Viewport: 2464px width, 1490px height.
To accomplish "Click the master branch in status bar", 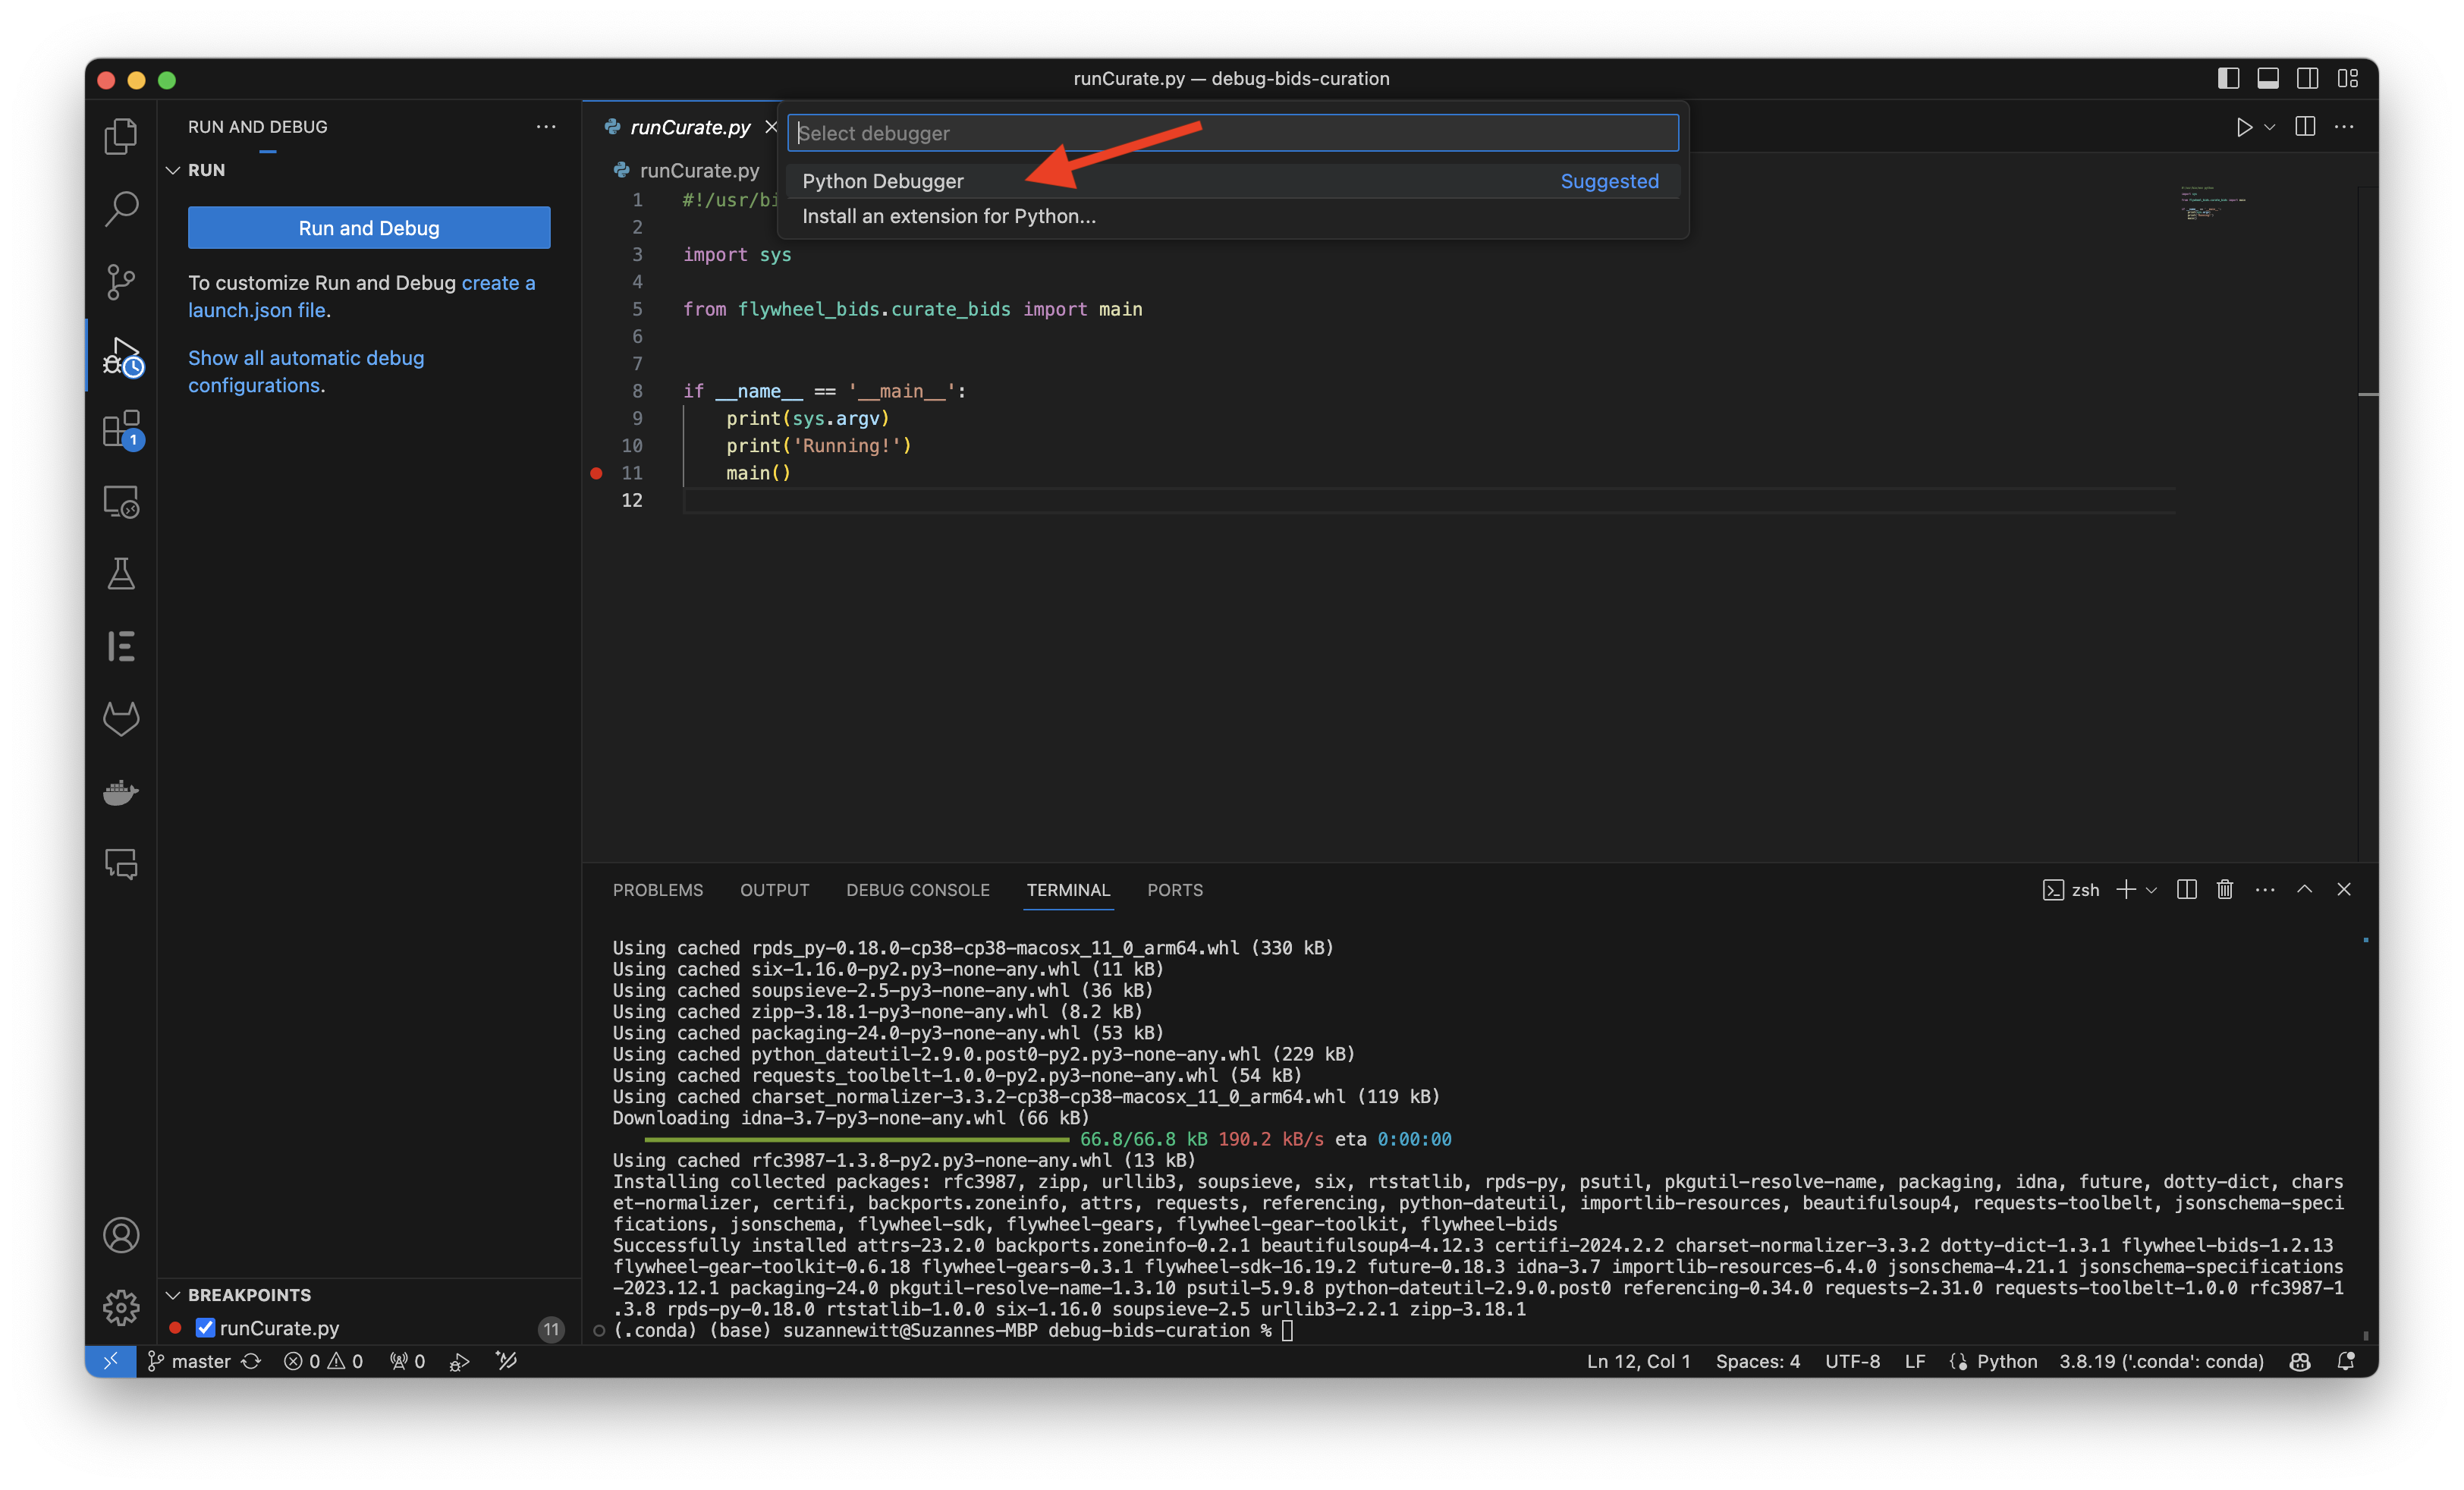I will [190, 1361].
